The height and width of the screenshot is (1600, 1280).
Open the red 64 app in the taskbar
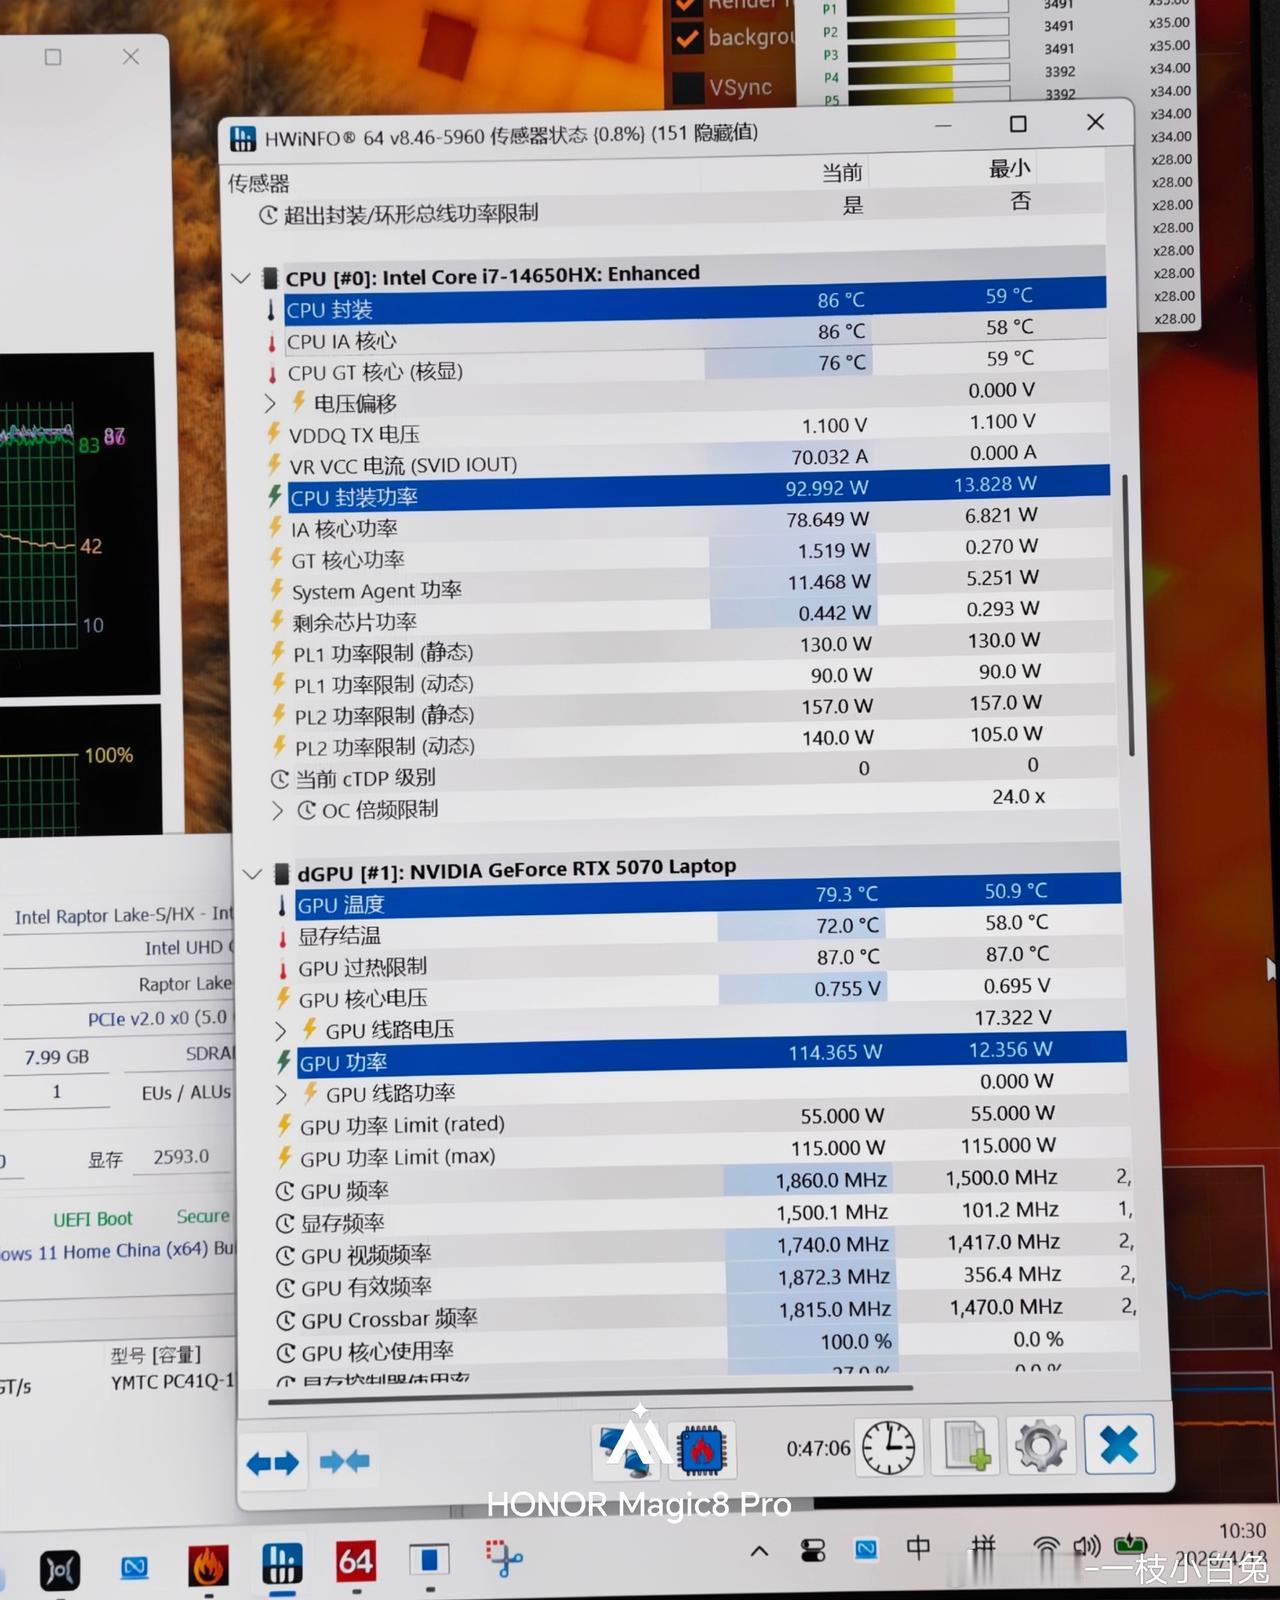click(355, 1562)
